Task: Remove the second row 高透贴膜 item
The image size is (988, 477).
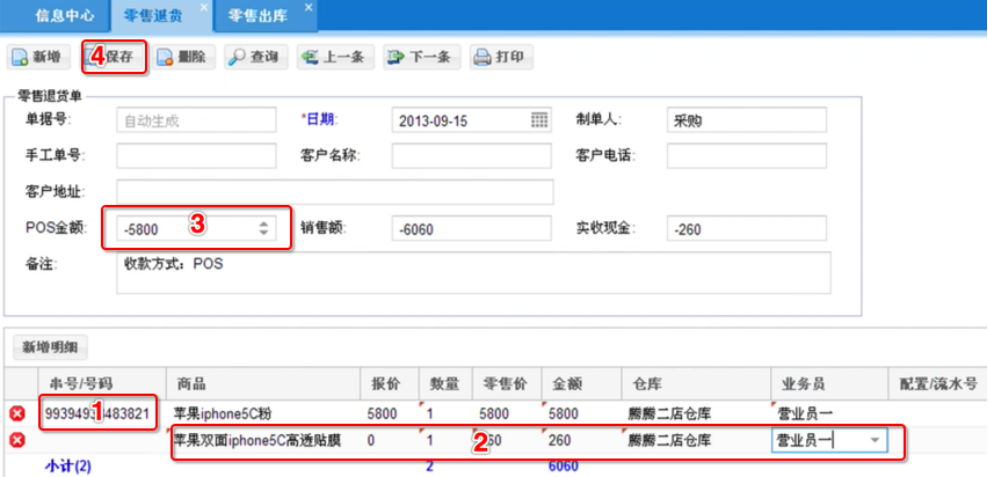Action: pos(17,440)
